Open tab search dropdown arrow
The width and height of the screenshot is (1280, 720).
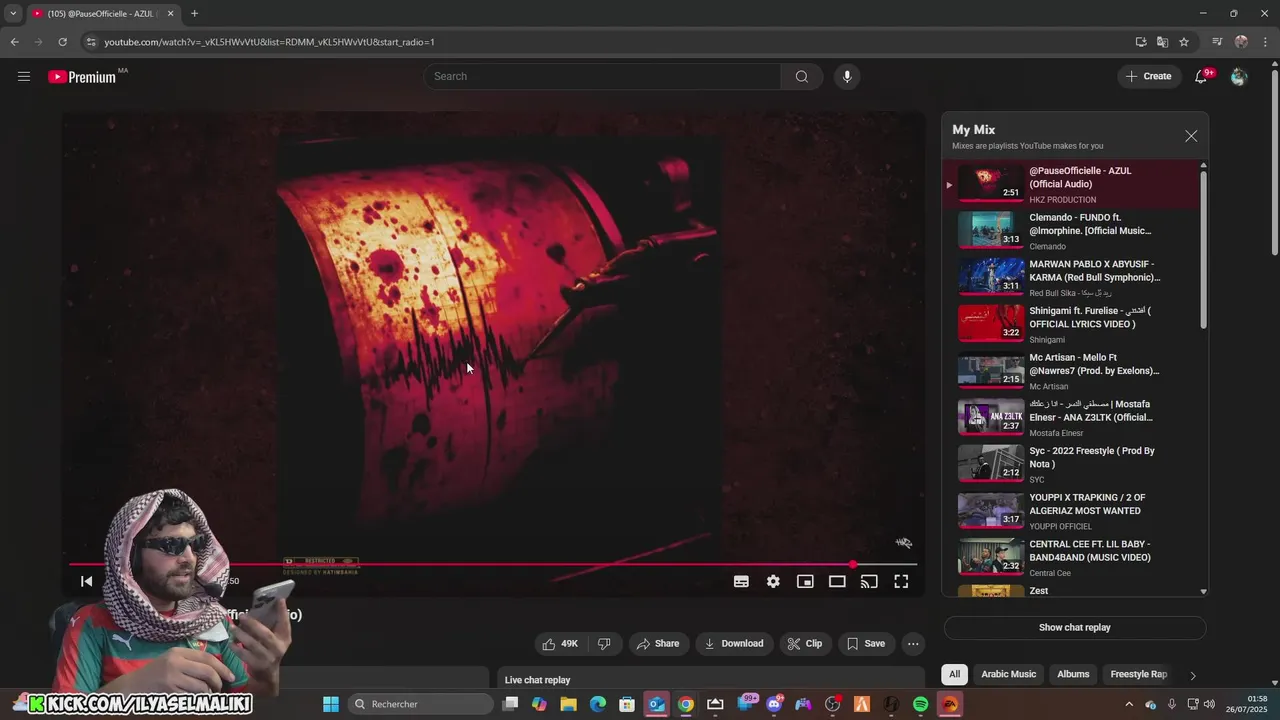point(13,13)
